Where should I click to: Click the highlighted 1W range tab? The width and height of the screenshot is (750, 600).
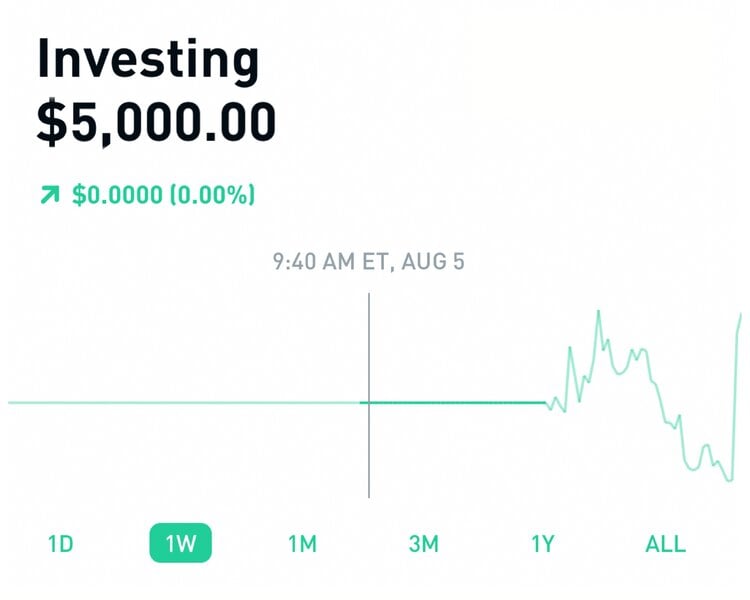[x=181, y=544]
